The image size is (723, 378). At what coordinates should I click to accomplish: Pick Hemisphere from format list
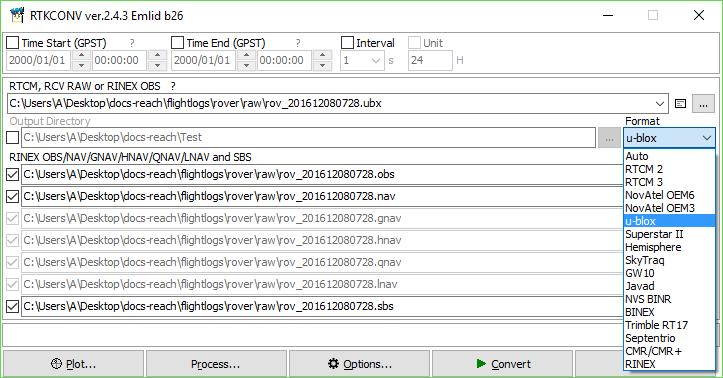(669, 247)
